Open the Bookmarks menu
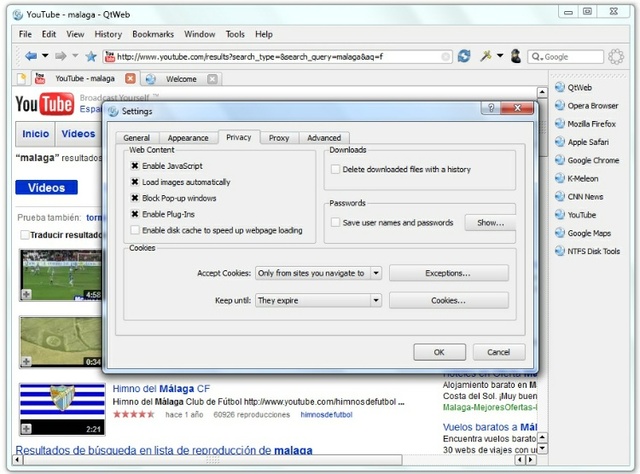 [x=153, y=34]
